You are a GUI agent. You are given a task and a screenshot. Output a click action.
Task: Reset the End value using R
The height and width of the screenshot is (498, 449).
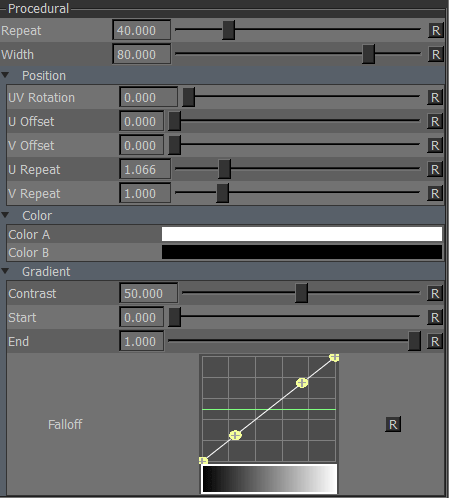[x=435, y=342]
